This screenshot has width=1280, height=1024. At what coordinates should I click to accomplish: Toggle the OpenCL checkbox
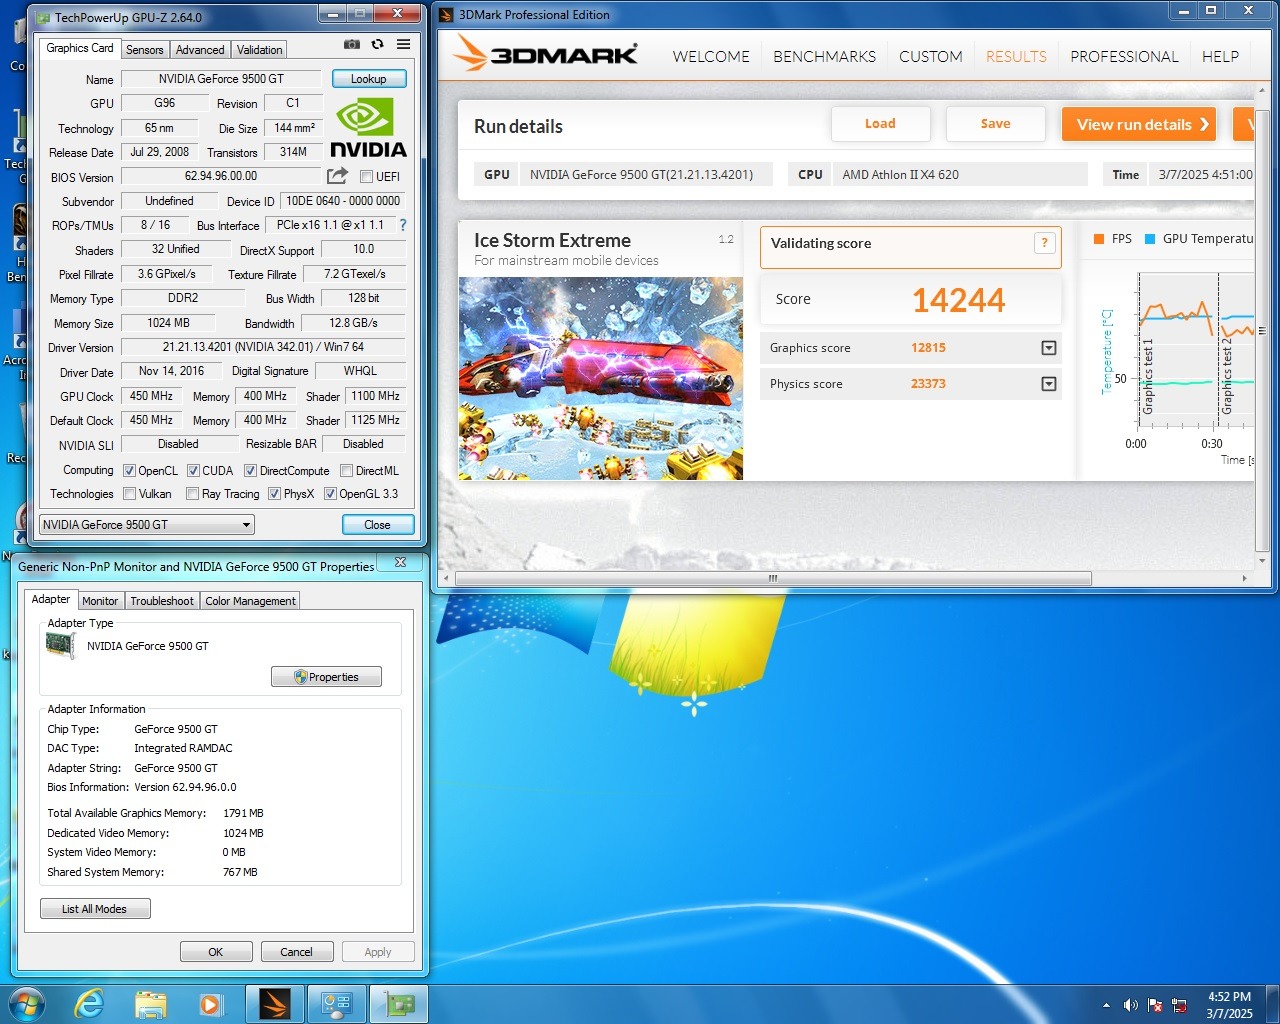tap(130, 471)
